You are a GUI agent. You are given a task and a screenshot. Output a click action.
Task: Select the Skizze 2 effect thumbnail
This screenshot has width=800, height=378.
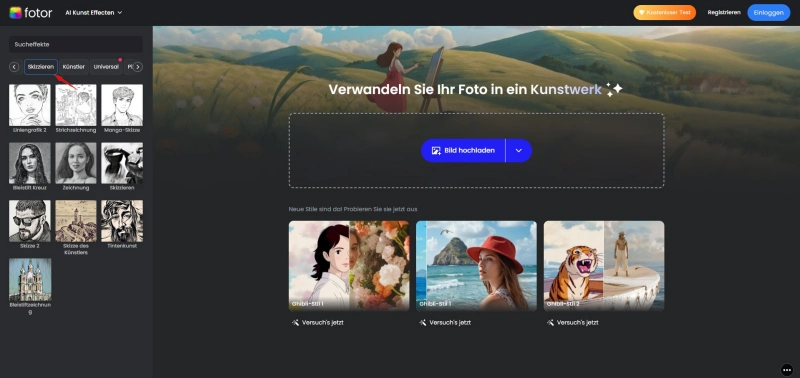(x=30, y=221)
